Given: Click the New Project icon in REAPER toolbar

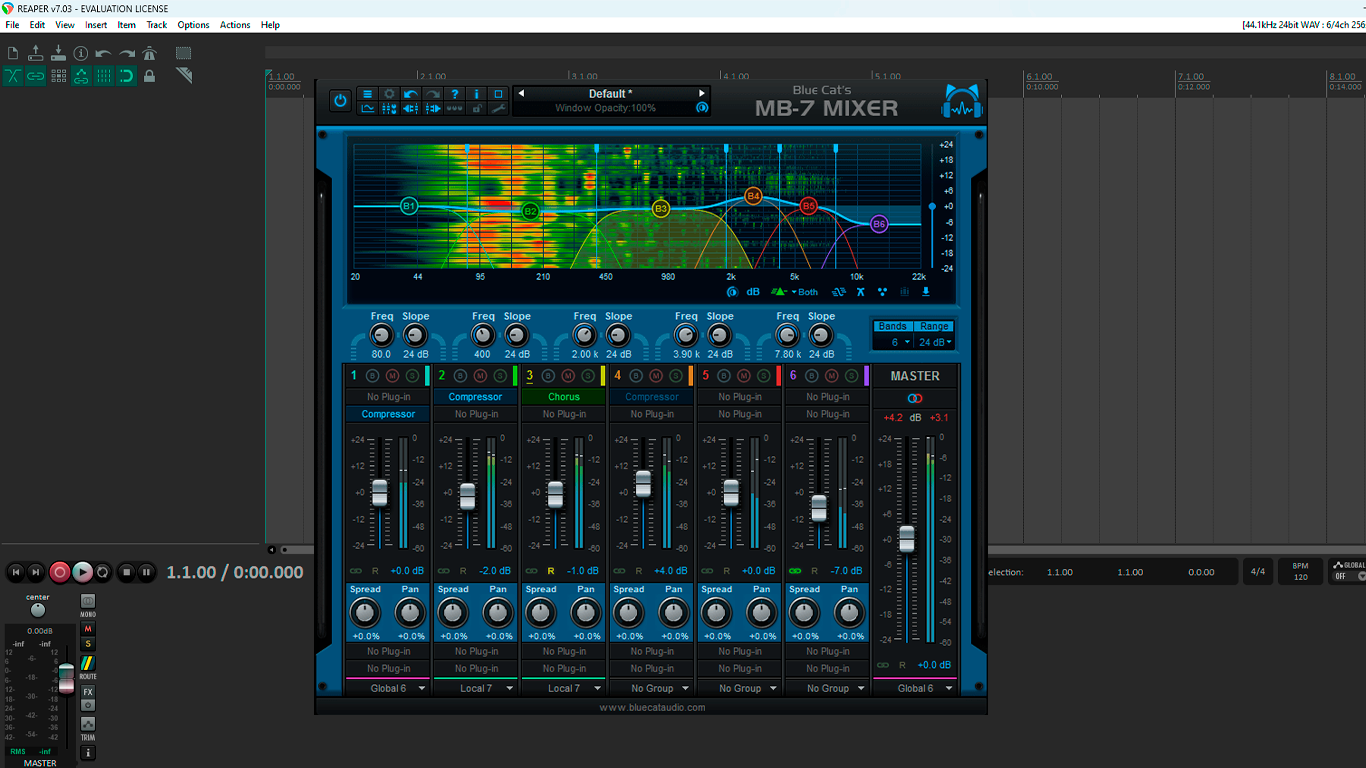Looking at the screenshot, I should pyautogui.click(x=13, y=53).
